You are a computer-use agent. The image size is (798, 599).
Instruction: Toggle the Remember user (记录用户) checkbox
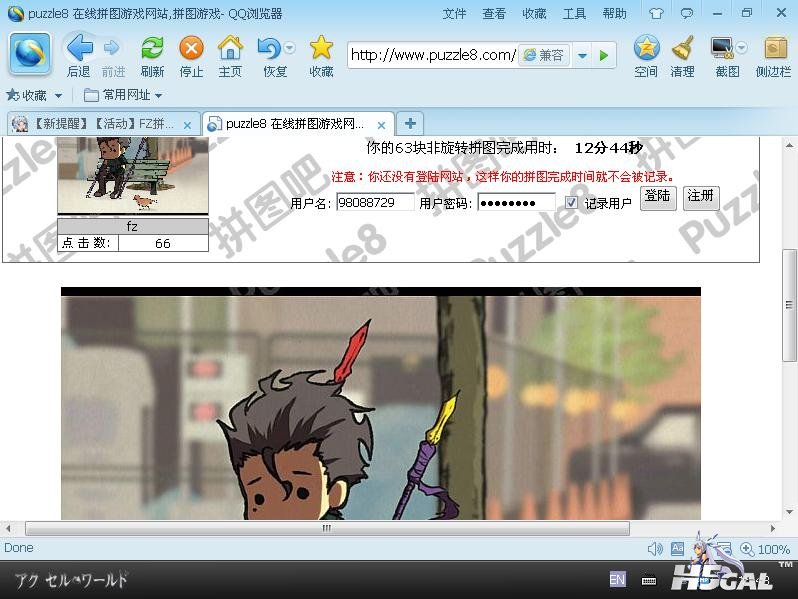click(x=571, y=203)
